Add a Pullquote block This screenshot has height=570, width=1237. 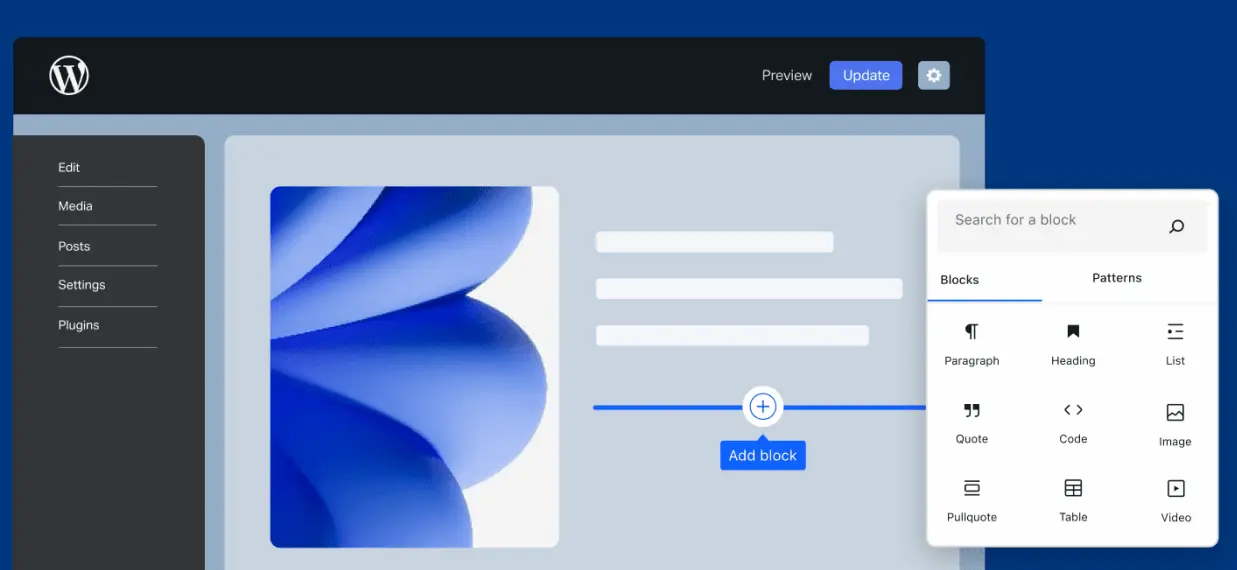tap(971, 489)
